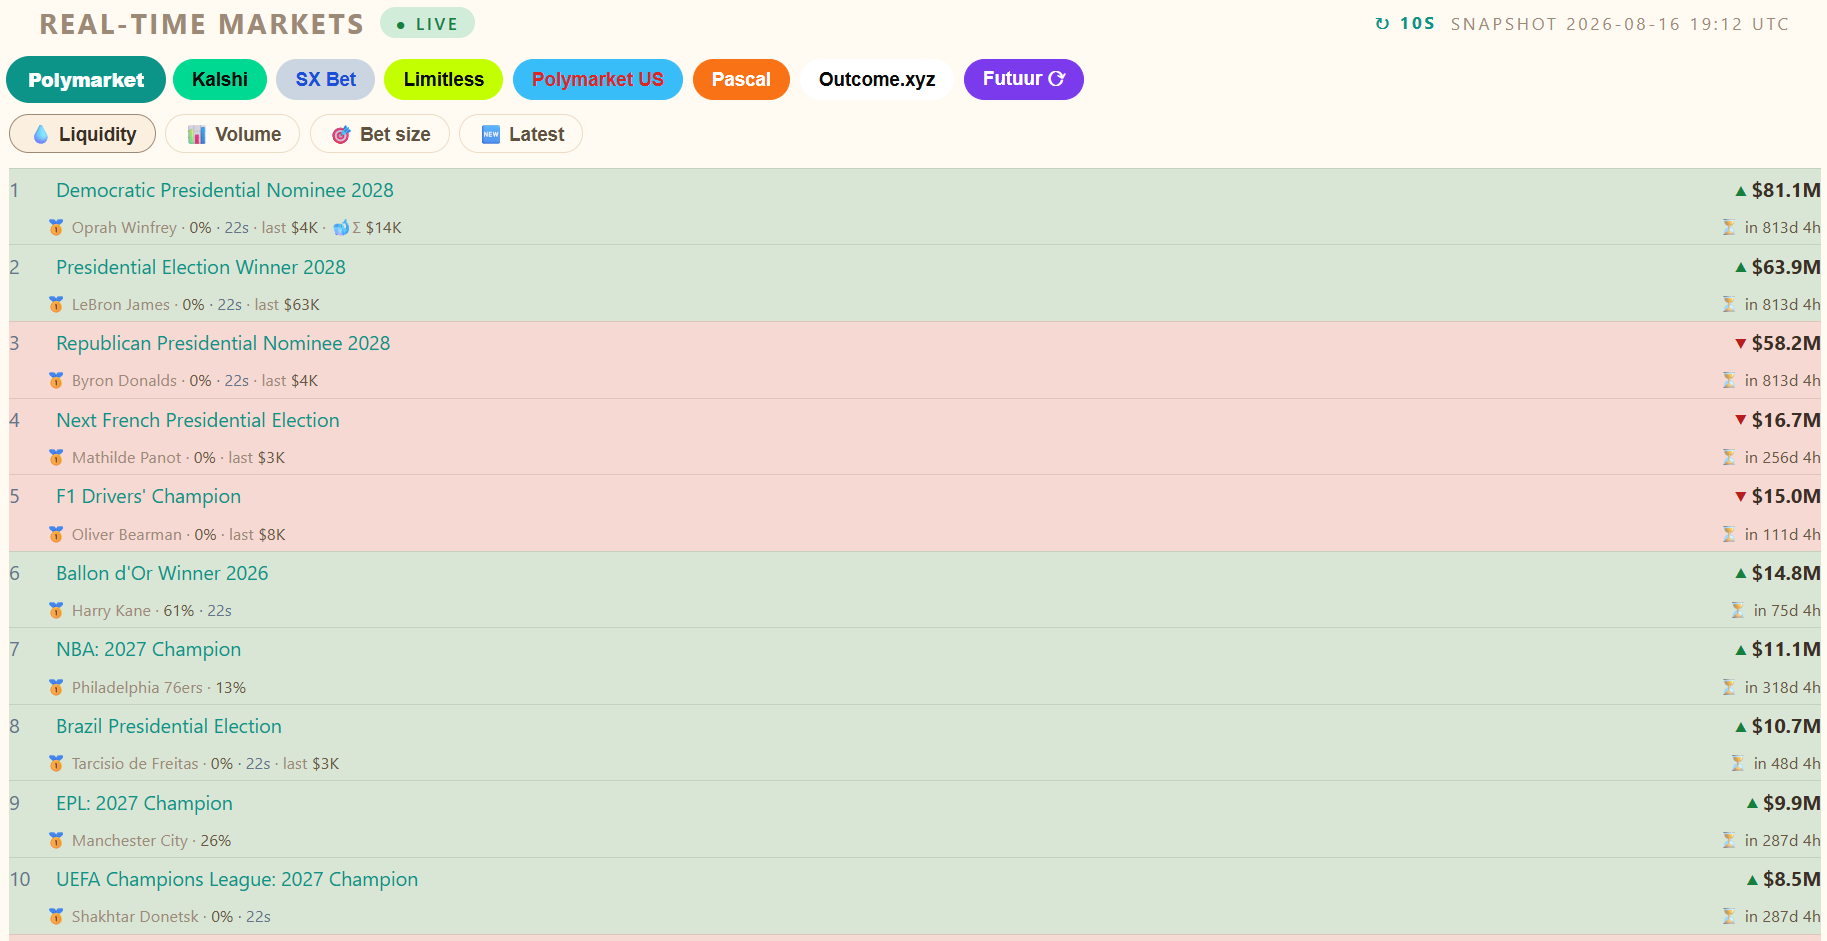Click up arrow beside $9.9M
Screen dimensions: 1827x941
coord(1752,803)
